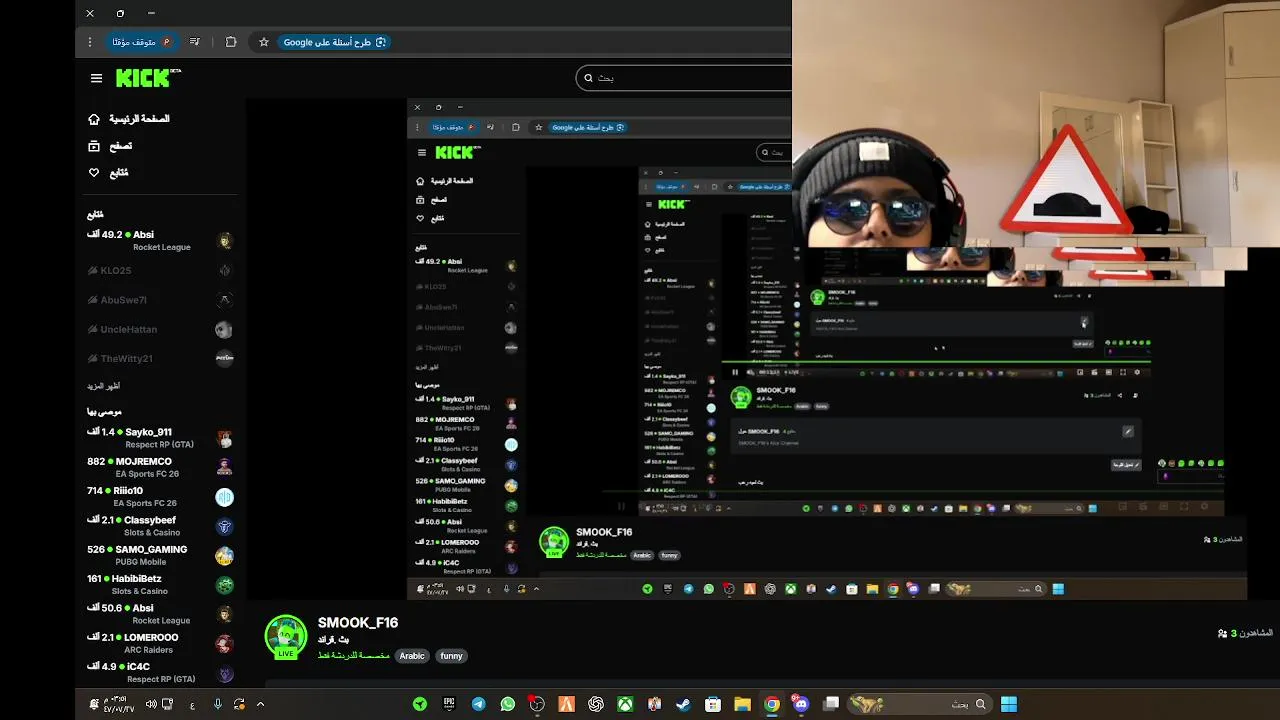Open Riiio10 recommended channel

(x=160, y=497)
